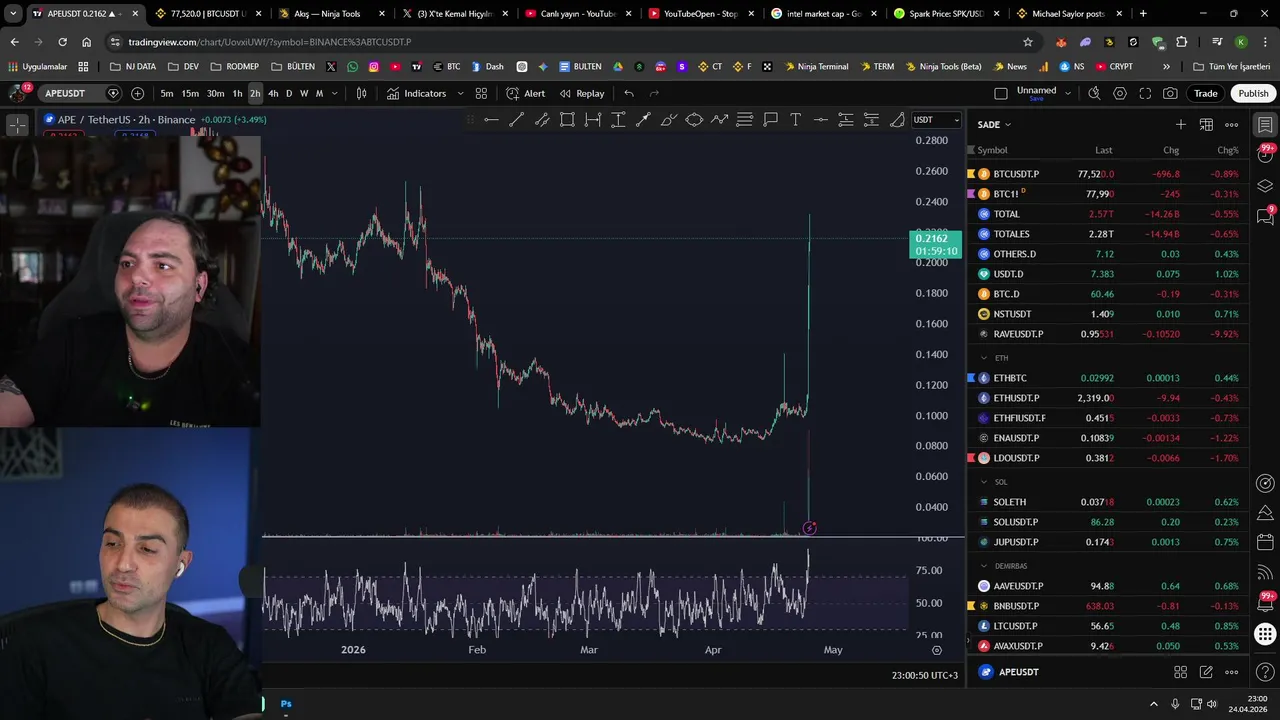Open the chart type candles icon
The width and height of the screenshot is (1280, 720).
(361, 93)
